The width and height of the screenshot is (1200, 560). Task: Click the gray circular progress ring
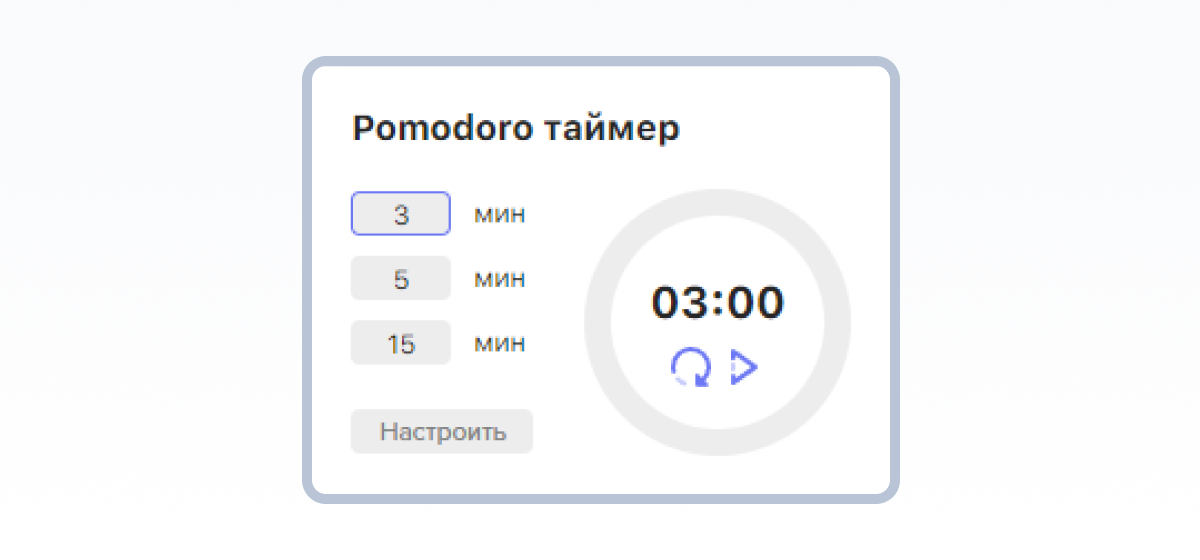pyautogui.click(x=717, y=202)
